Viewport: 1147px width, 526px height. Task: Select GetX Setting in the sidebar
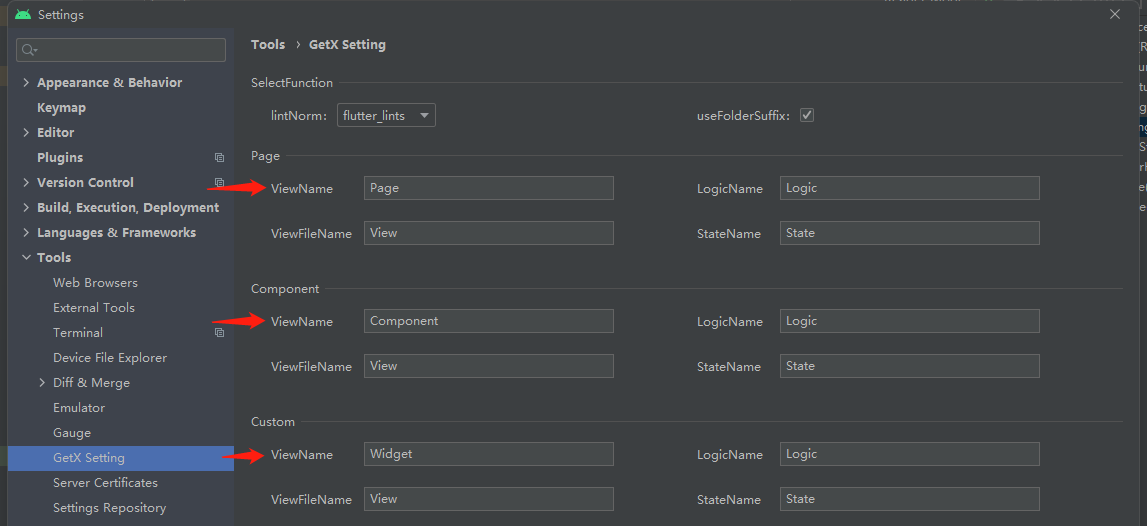89,458
